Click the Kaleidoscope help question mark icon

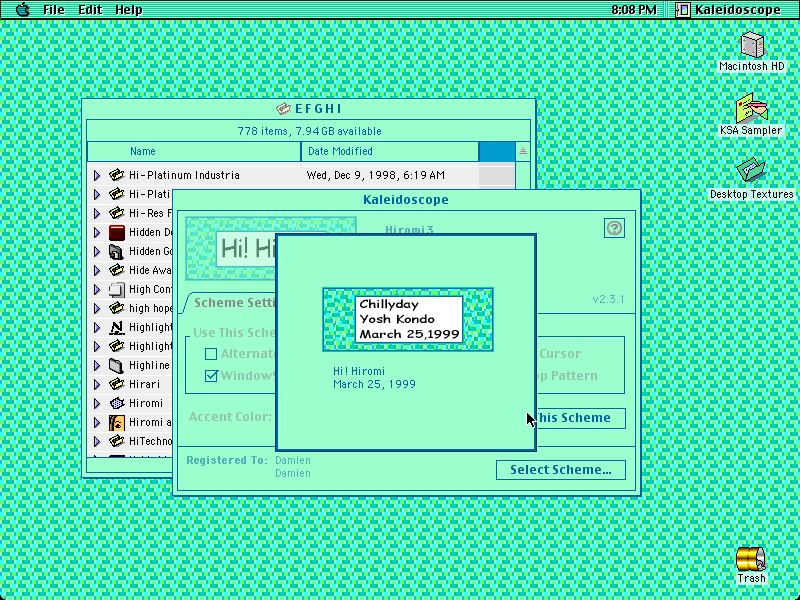[x=614, y=228]
